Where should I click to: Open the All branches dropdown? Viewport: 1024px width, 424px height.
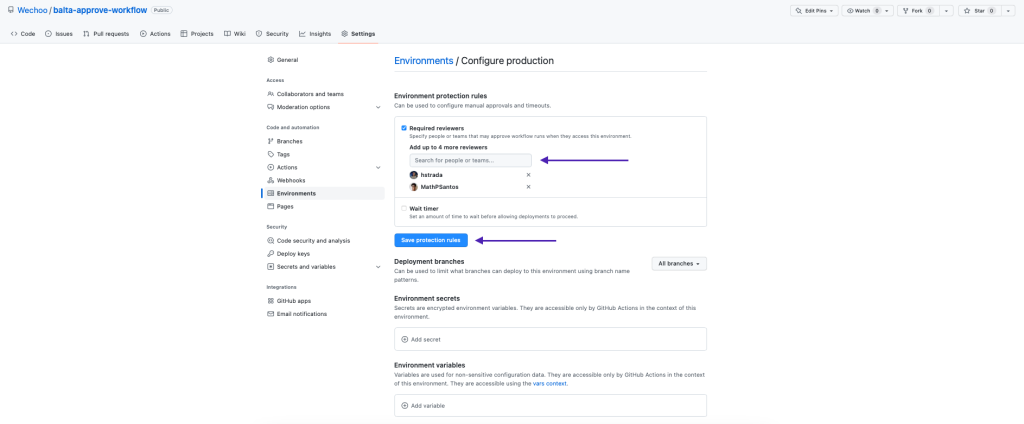(679, 264)
